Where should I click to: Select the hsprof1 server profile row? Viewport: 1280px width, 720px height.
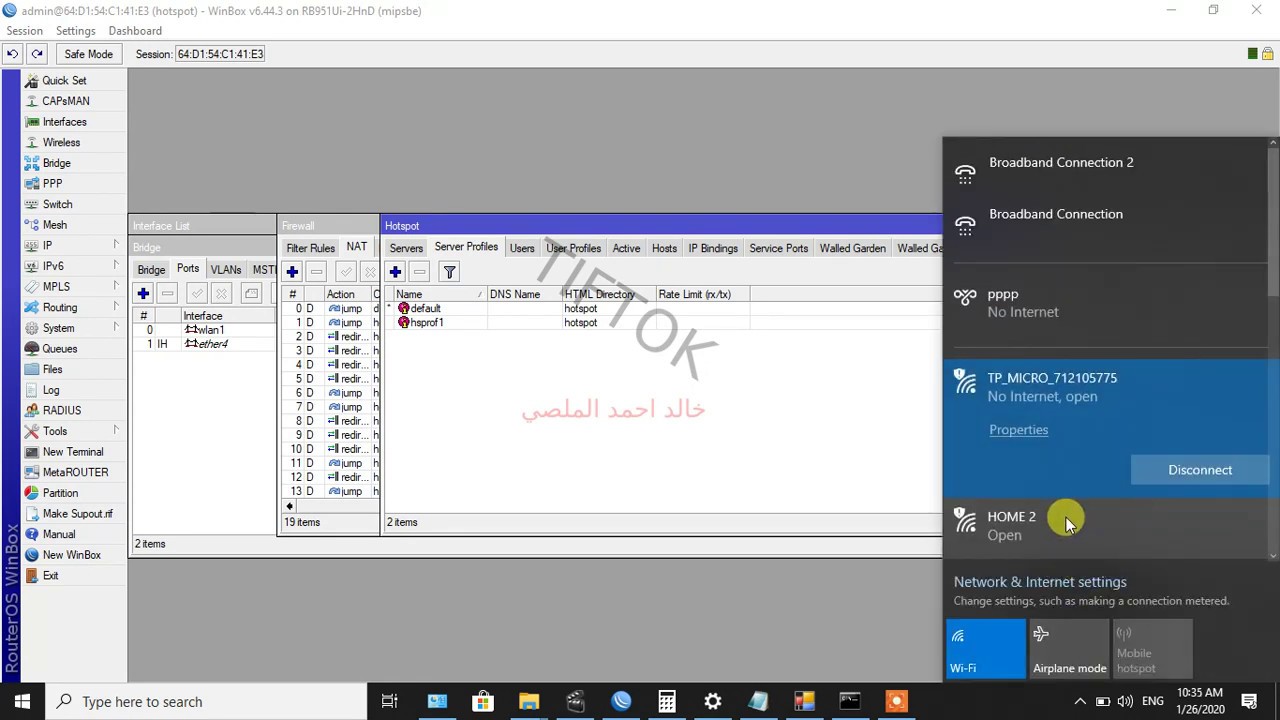(663, 322)
